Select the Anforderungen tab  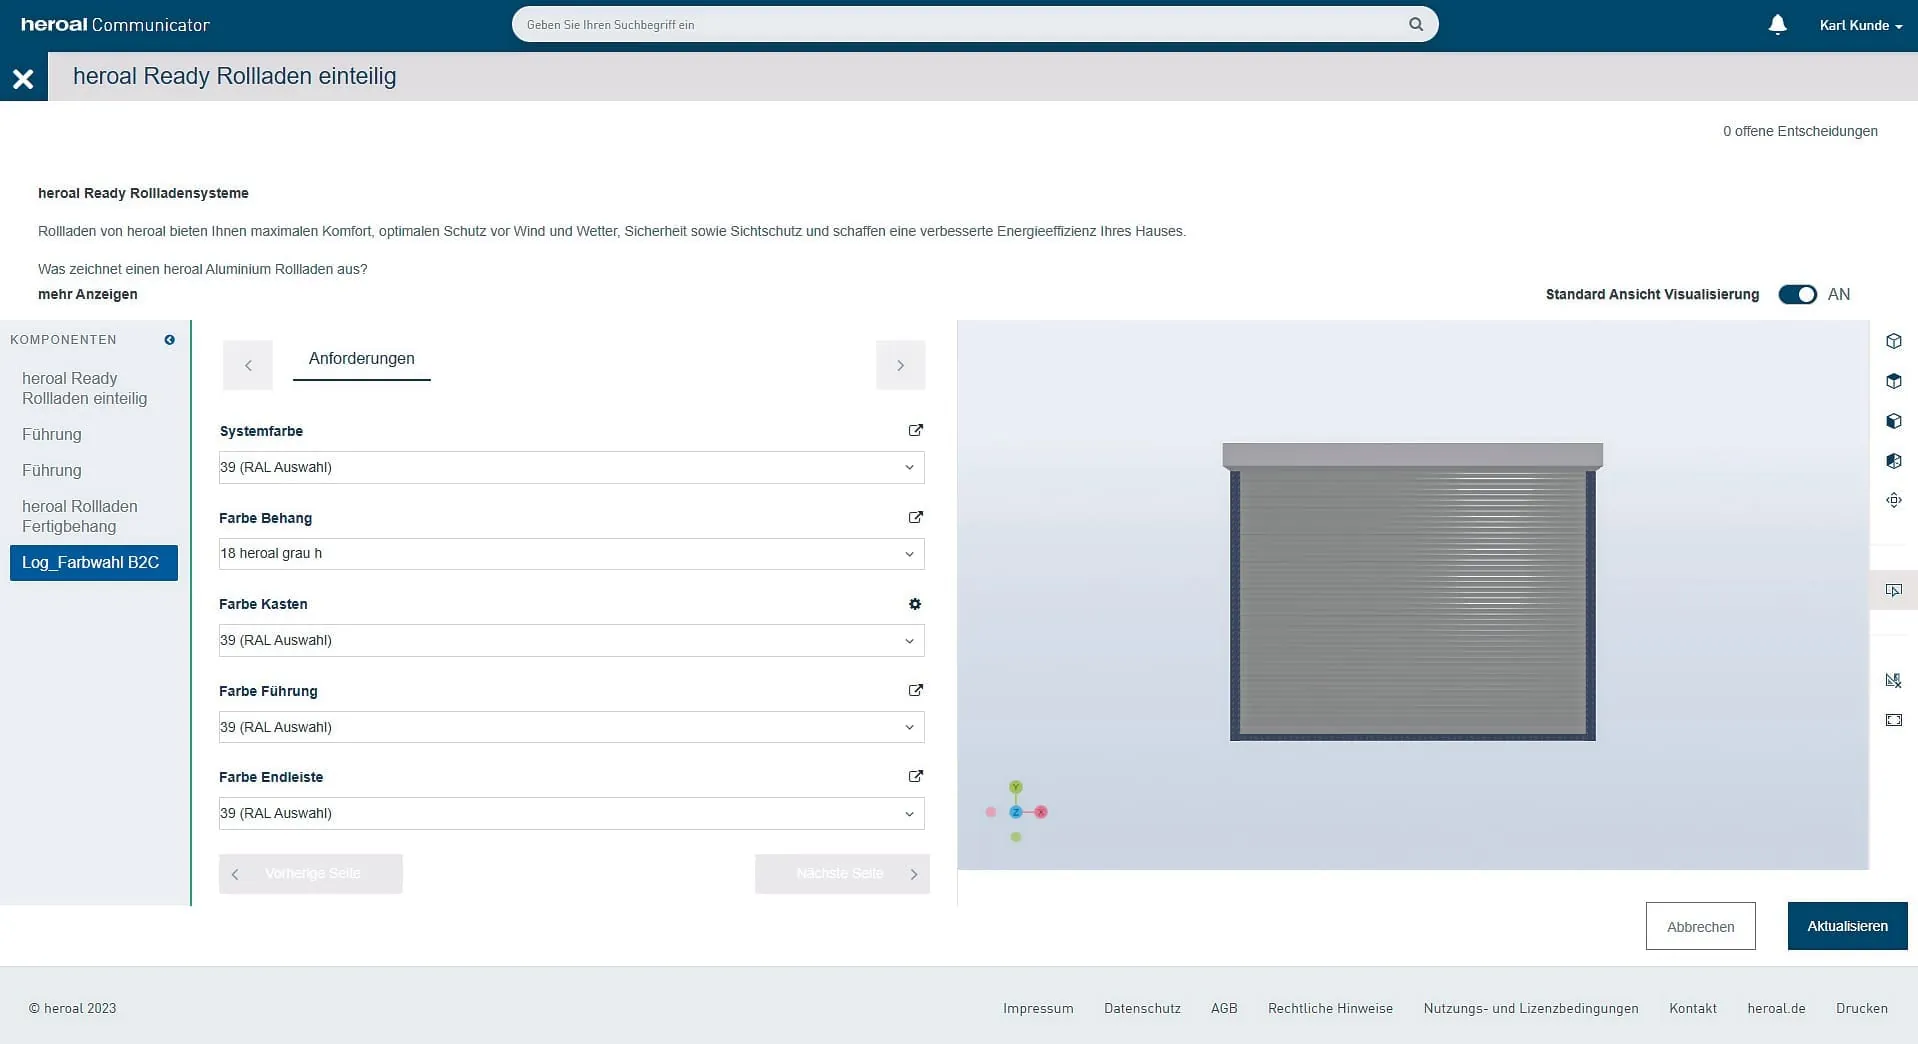(x=361, y=359)
